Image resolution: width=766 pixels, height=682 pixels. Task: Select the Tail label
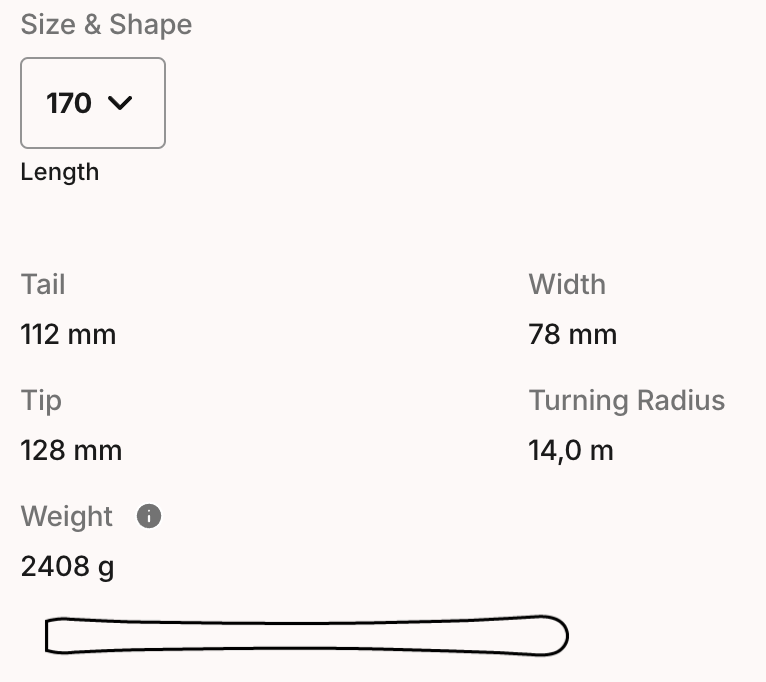click(43, 284)
